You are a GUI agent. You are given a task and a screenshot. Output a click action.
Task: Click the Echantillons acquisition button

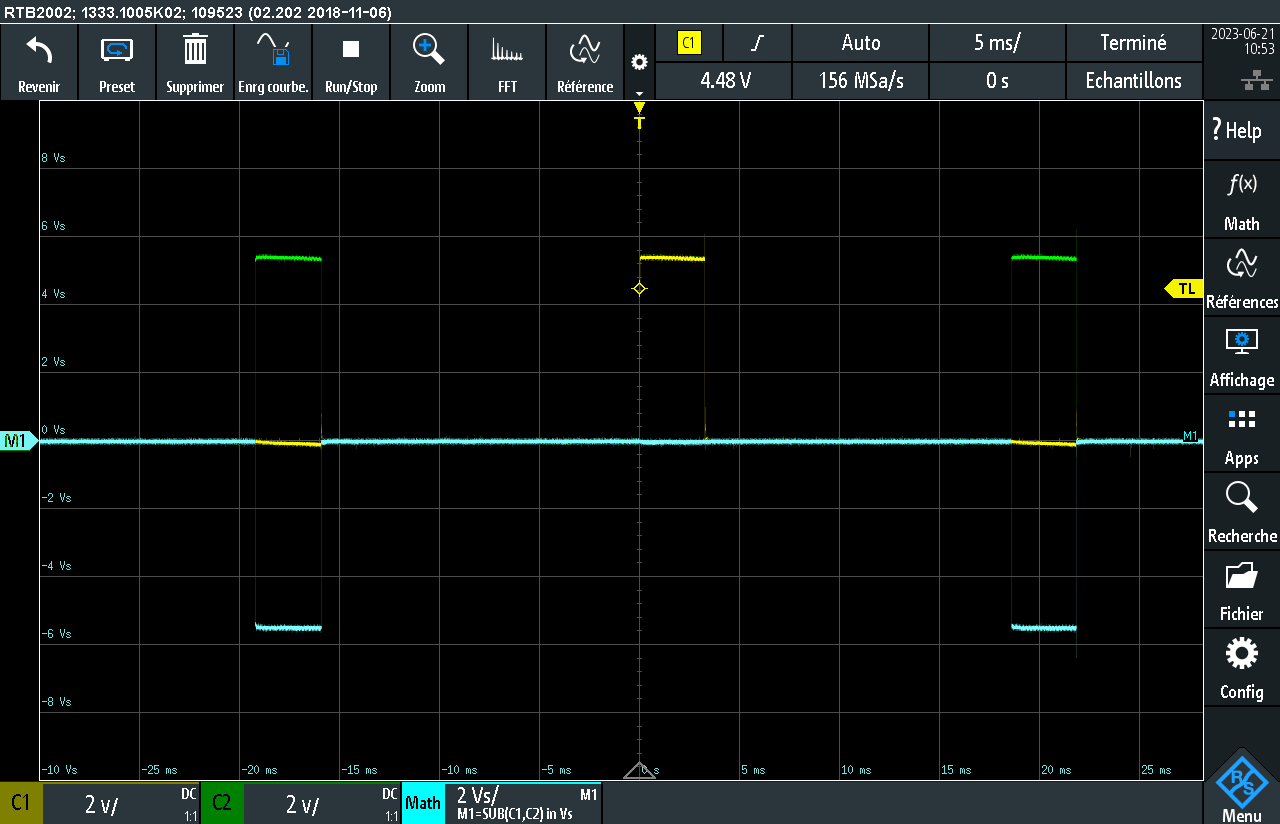click(x=1133, y=81)
